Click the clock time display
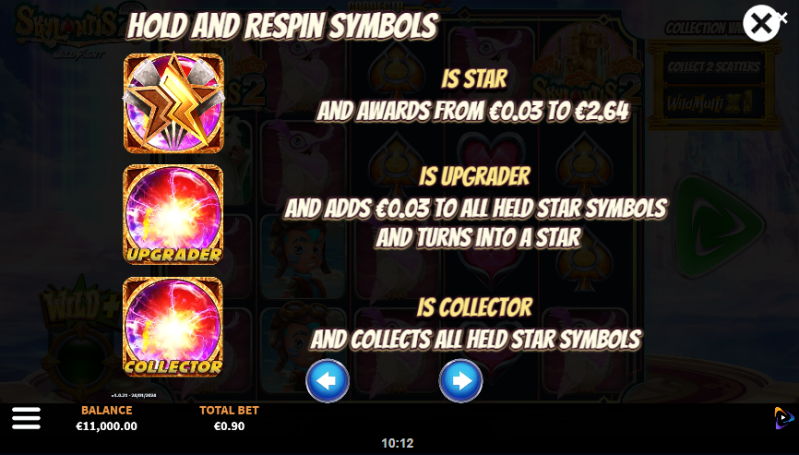Image resolution: width=799 pixels, height=455 pixels. [x=397, y=443]
